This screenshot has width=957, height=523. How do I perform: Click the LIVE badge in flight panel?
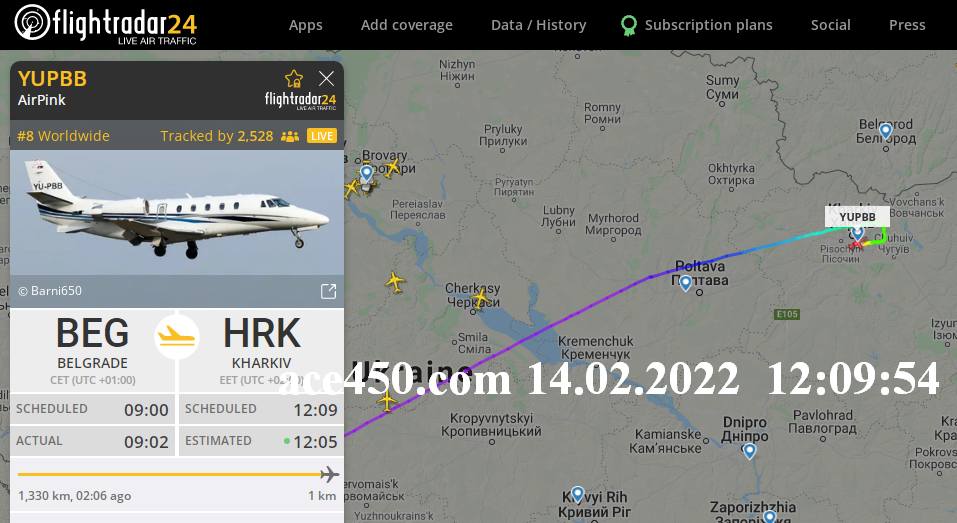pyautogui.click(x=322, y=135)
